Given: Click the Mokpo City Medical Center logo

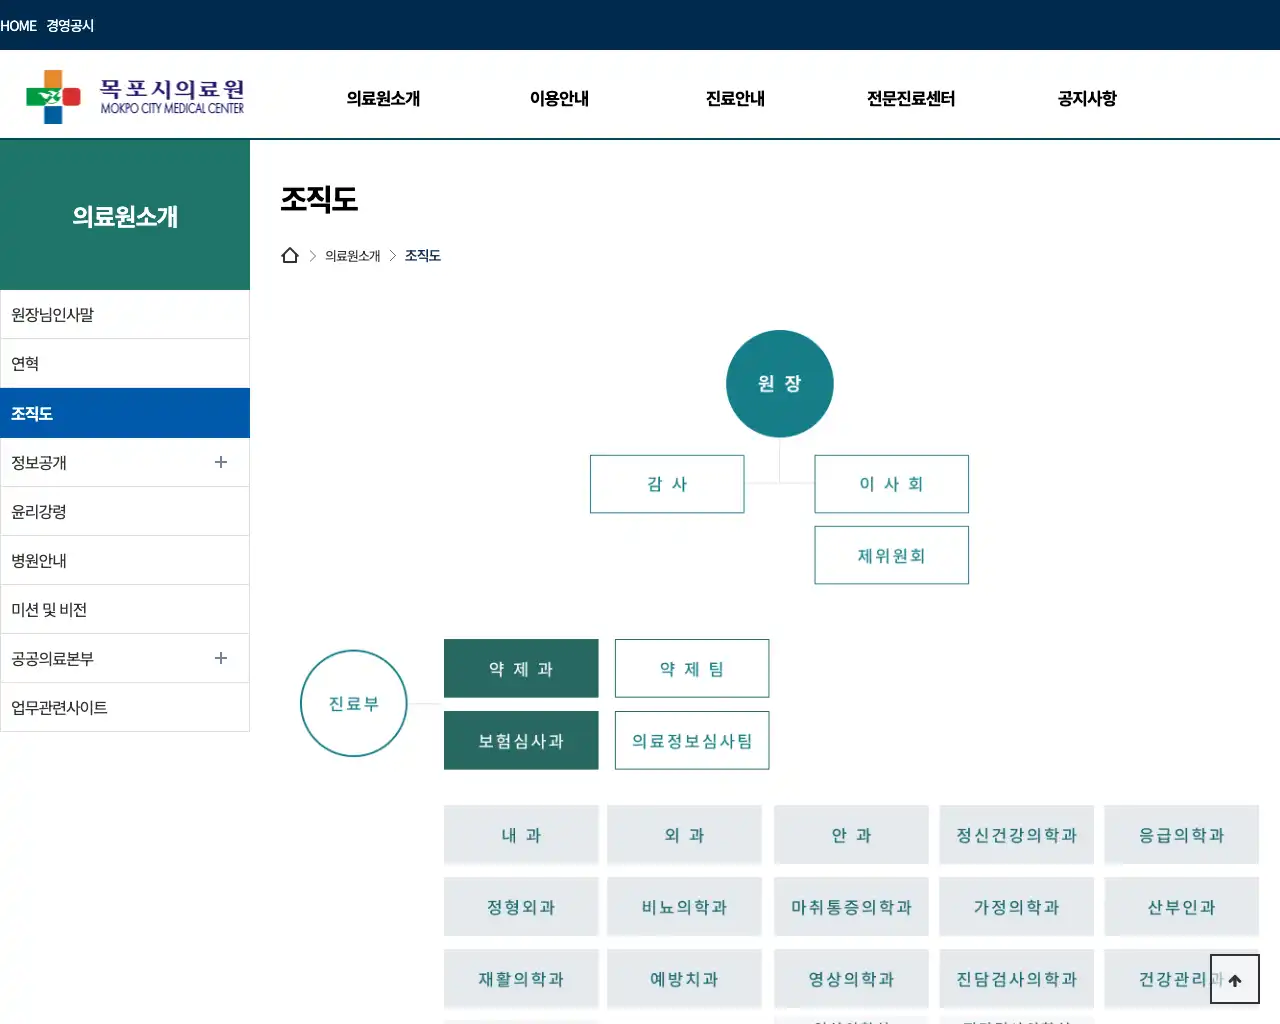Looking at the screenshot, I should (x=135, y=95).
